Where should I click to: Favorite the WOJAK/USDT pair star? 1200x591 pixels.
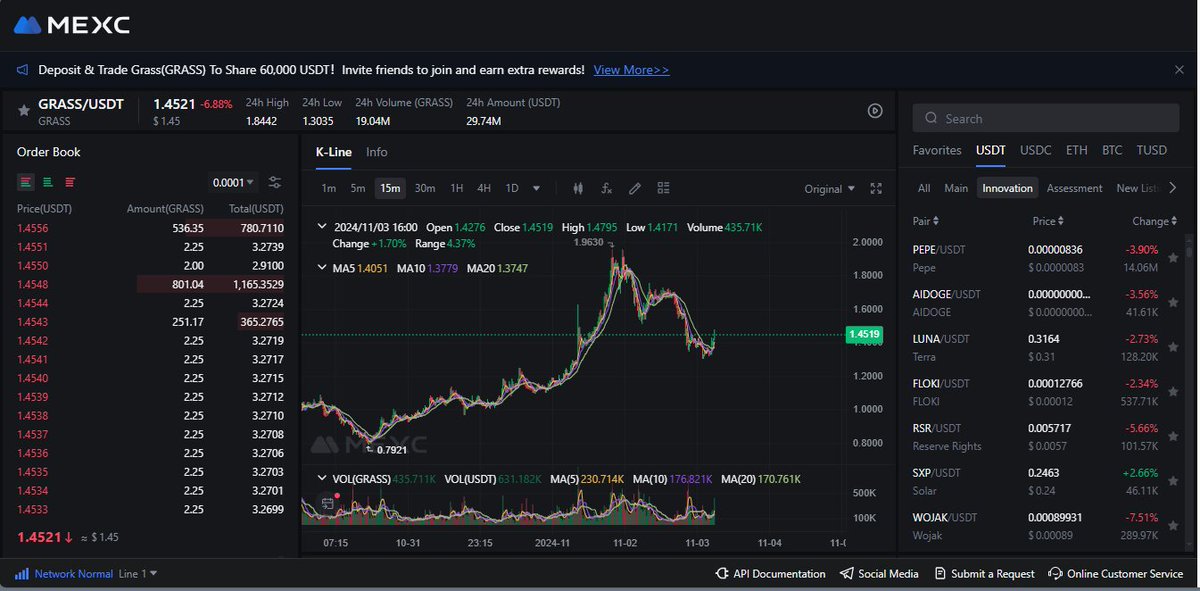pyautogui.click(x=1173, y=525)
